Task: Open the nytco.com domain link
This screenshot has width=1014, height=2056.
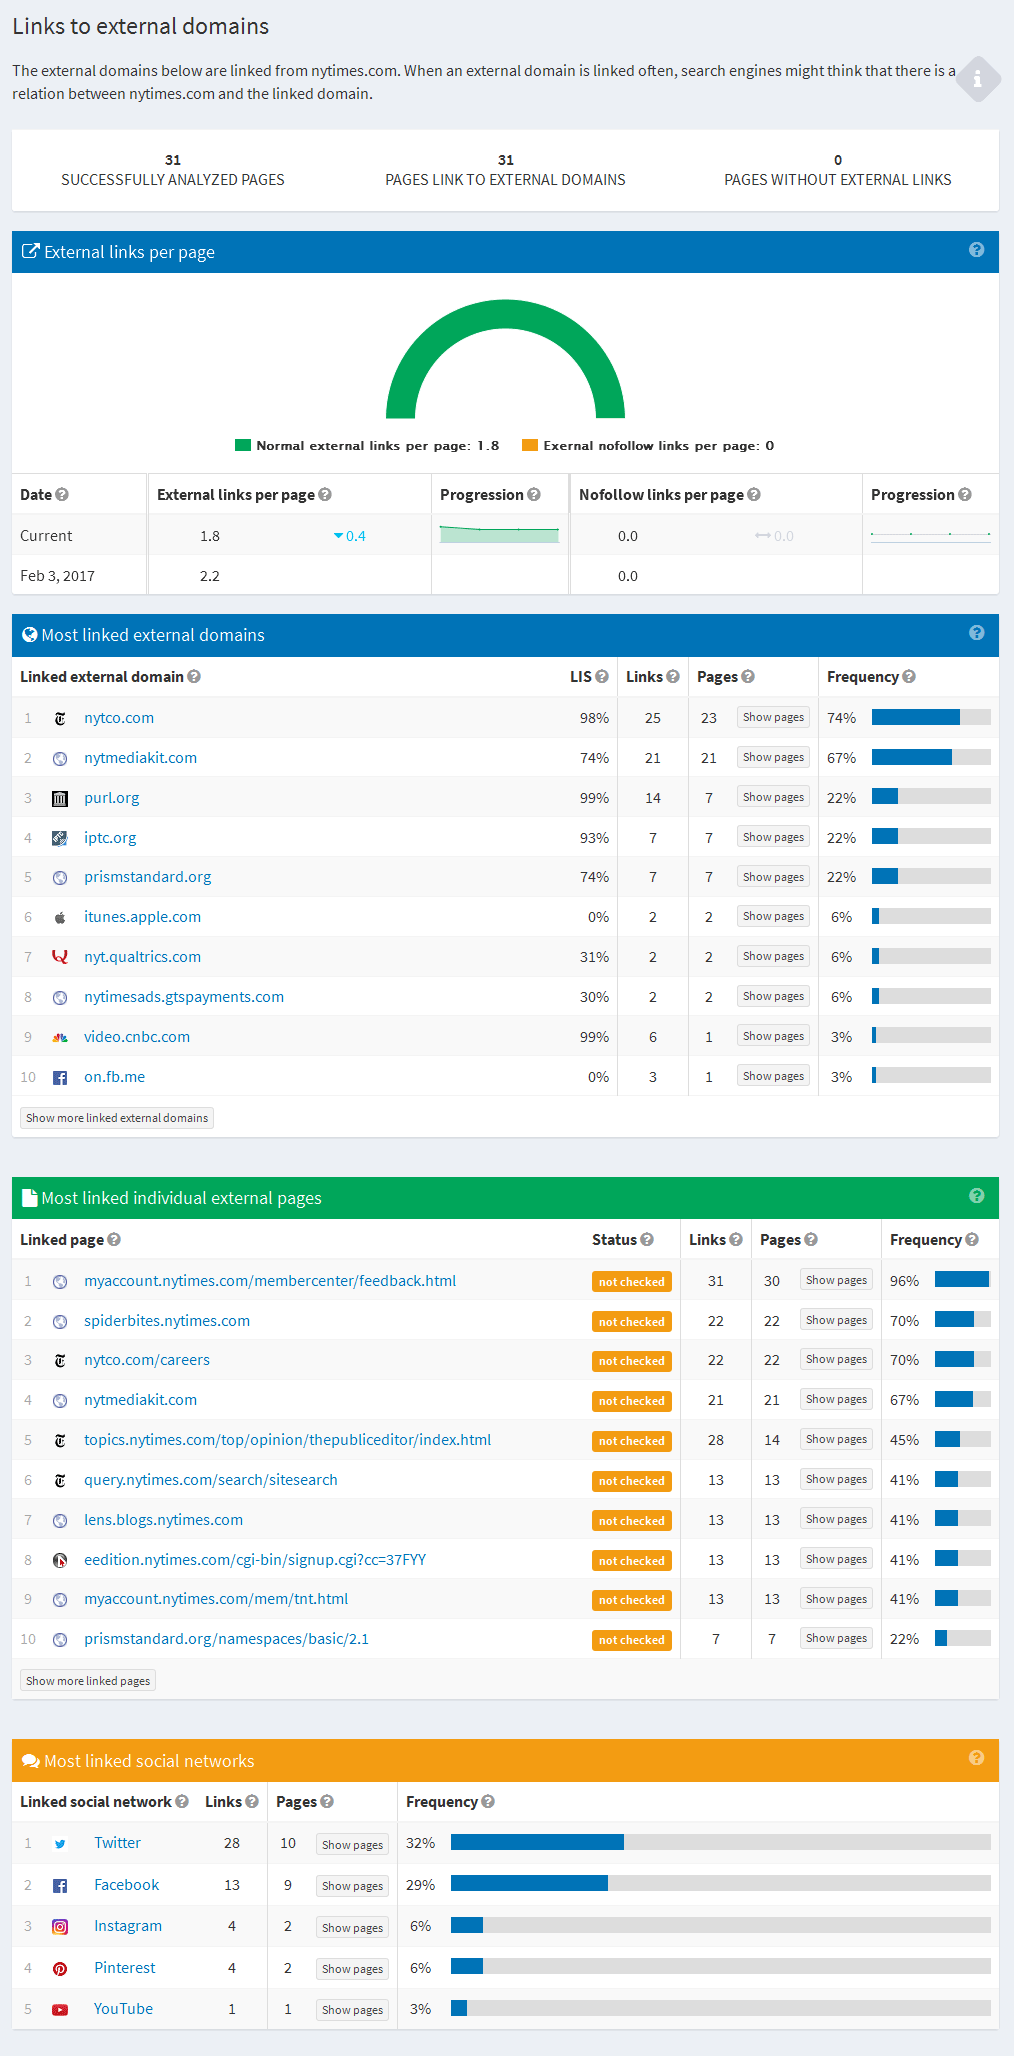Action: 119,718
